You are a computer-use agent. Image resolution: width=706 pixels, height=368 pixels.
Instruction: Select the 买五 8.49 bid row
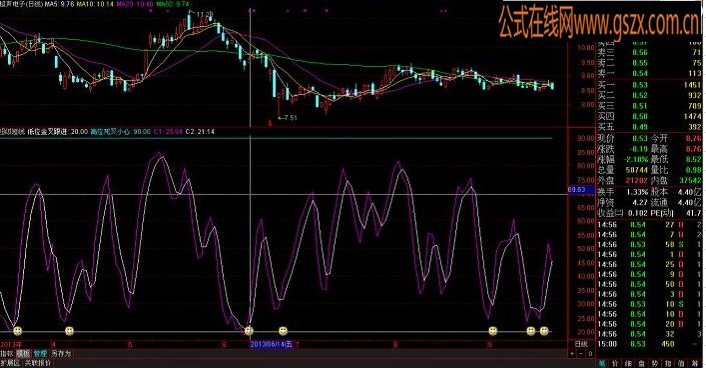pyautogui.click(x=649, y=127)
